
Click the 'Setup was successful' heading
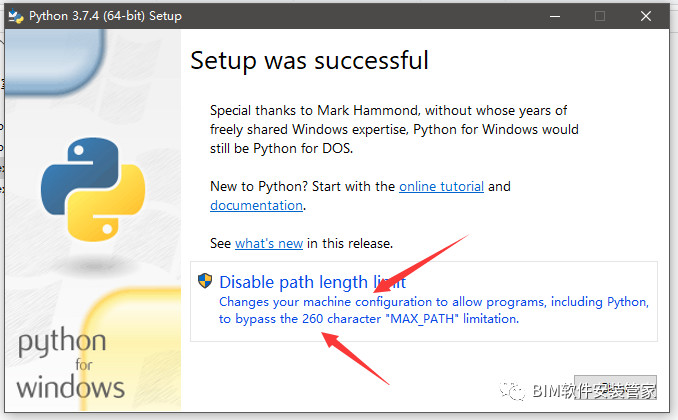tap(309, 60)
